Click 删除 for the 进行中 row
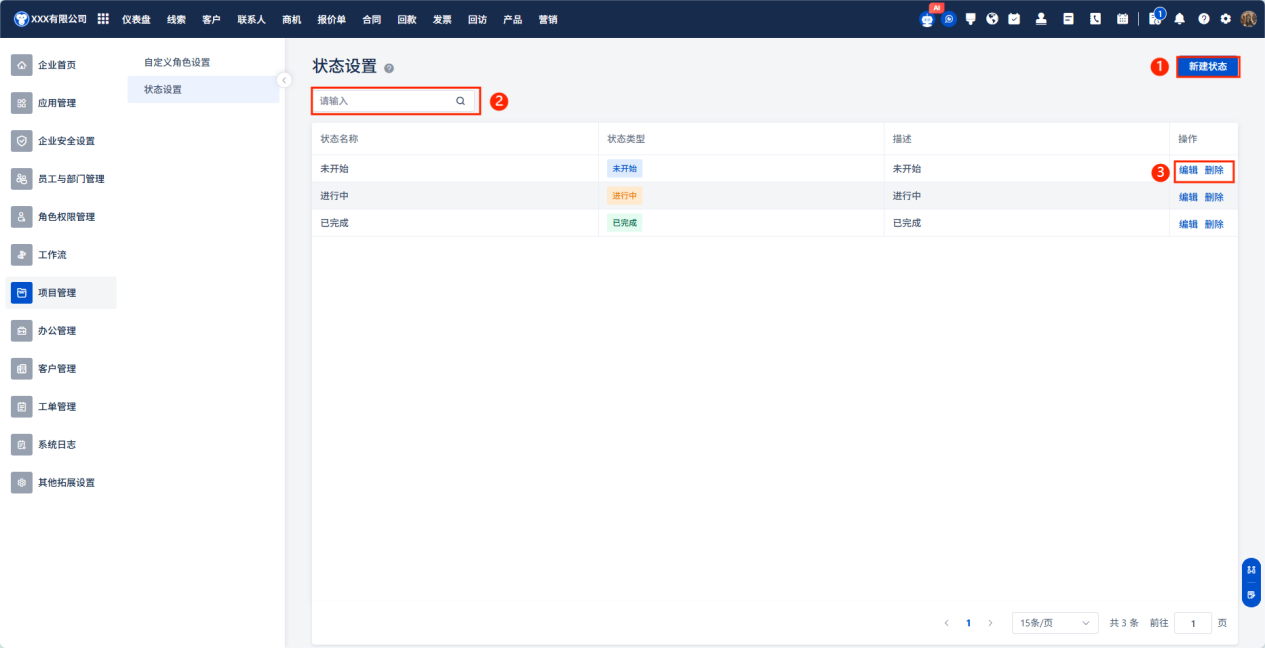Image resolution: width=1265 pixels, height=648 pixels. [x=1214, y=197]
